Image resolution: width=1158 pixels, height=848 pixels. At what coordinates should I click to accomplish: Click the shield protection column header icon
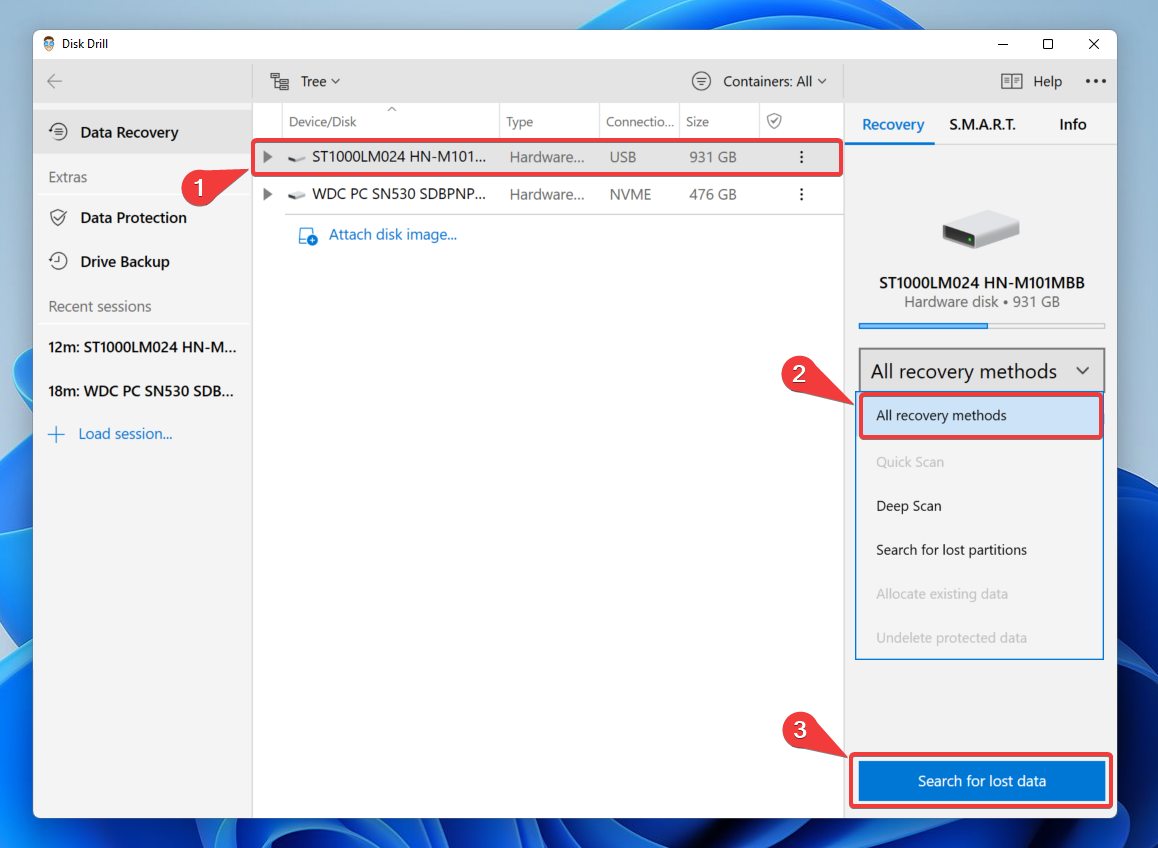coord(773,121)
